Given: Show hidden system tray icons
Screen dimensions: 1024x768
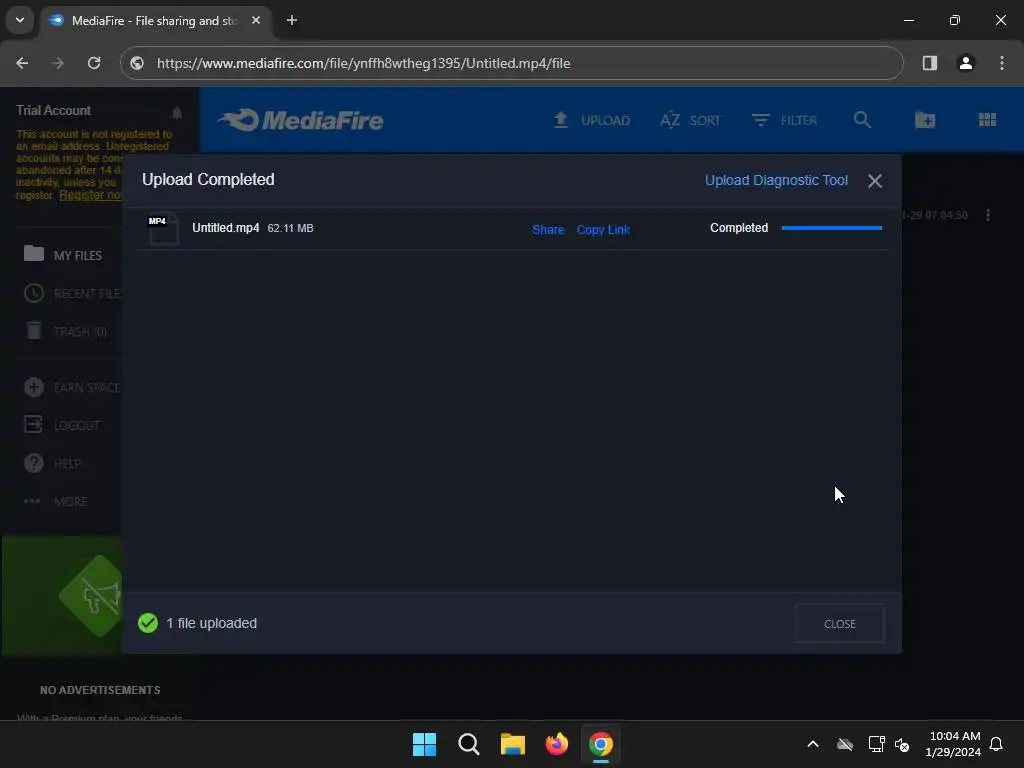Looking at the screenshot, I should 812,744.
